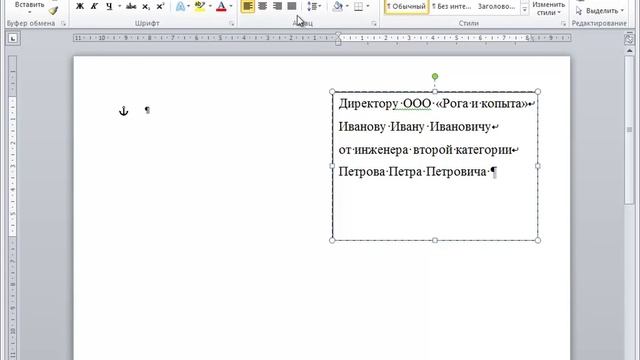Open the paragraph group dialog launcher
Screen dimensions: 640x360
373,24
